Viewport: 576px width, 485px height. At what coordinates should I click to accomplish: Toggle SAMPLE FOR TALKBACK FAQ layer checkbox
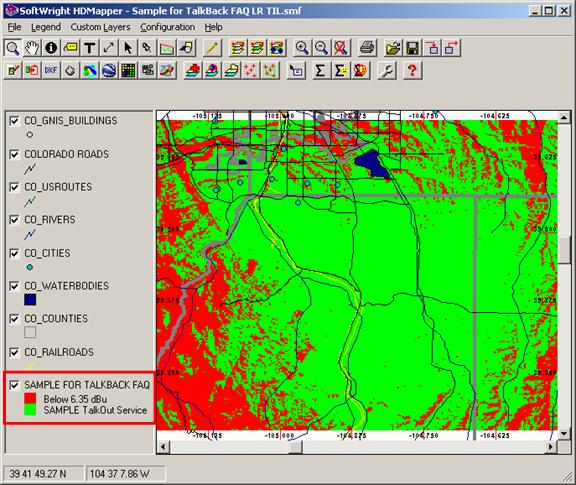14,385
